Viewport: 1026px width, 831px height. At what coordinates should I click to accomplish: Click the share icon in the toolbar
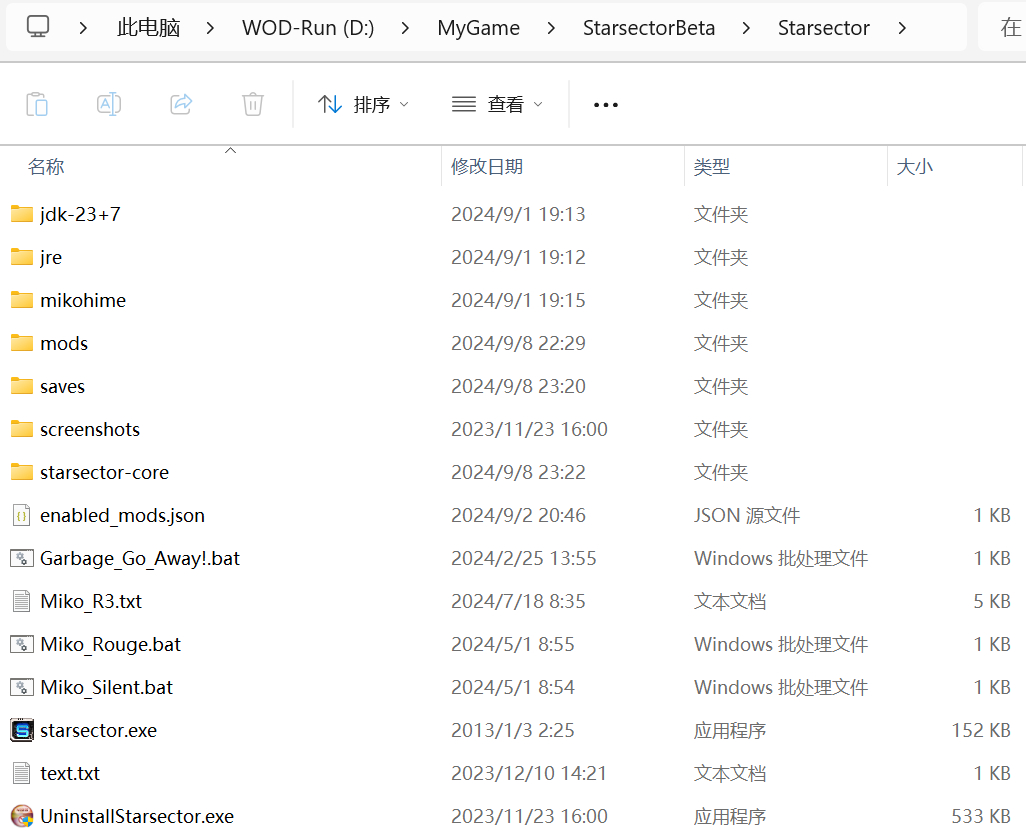click(181, 103)
